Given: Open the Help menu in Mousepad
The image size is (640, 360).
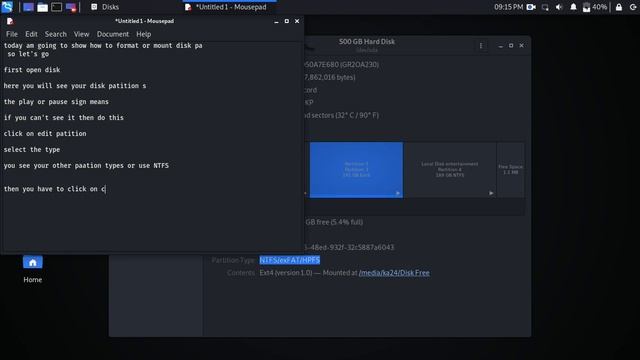Looking at the screenshot, I should coord(144,34).
